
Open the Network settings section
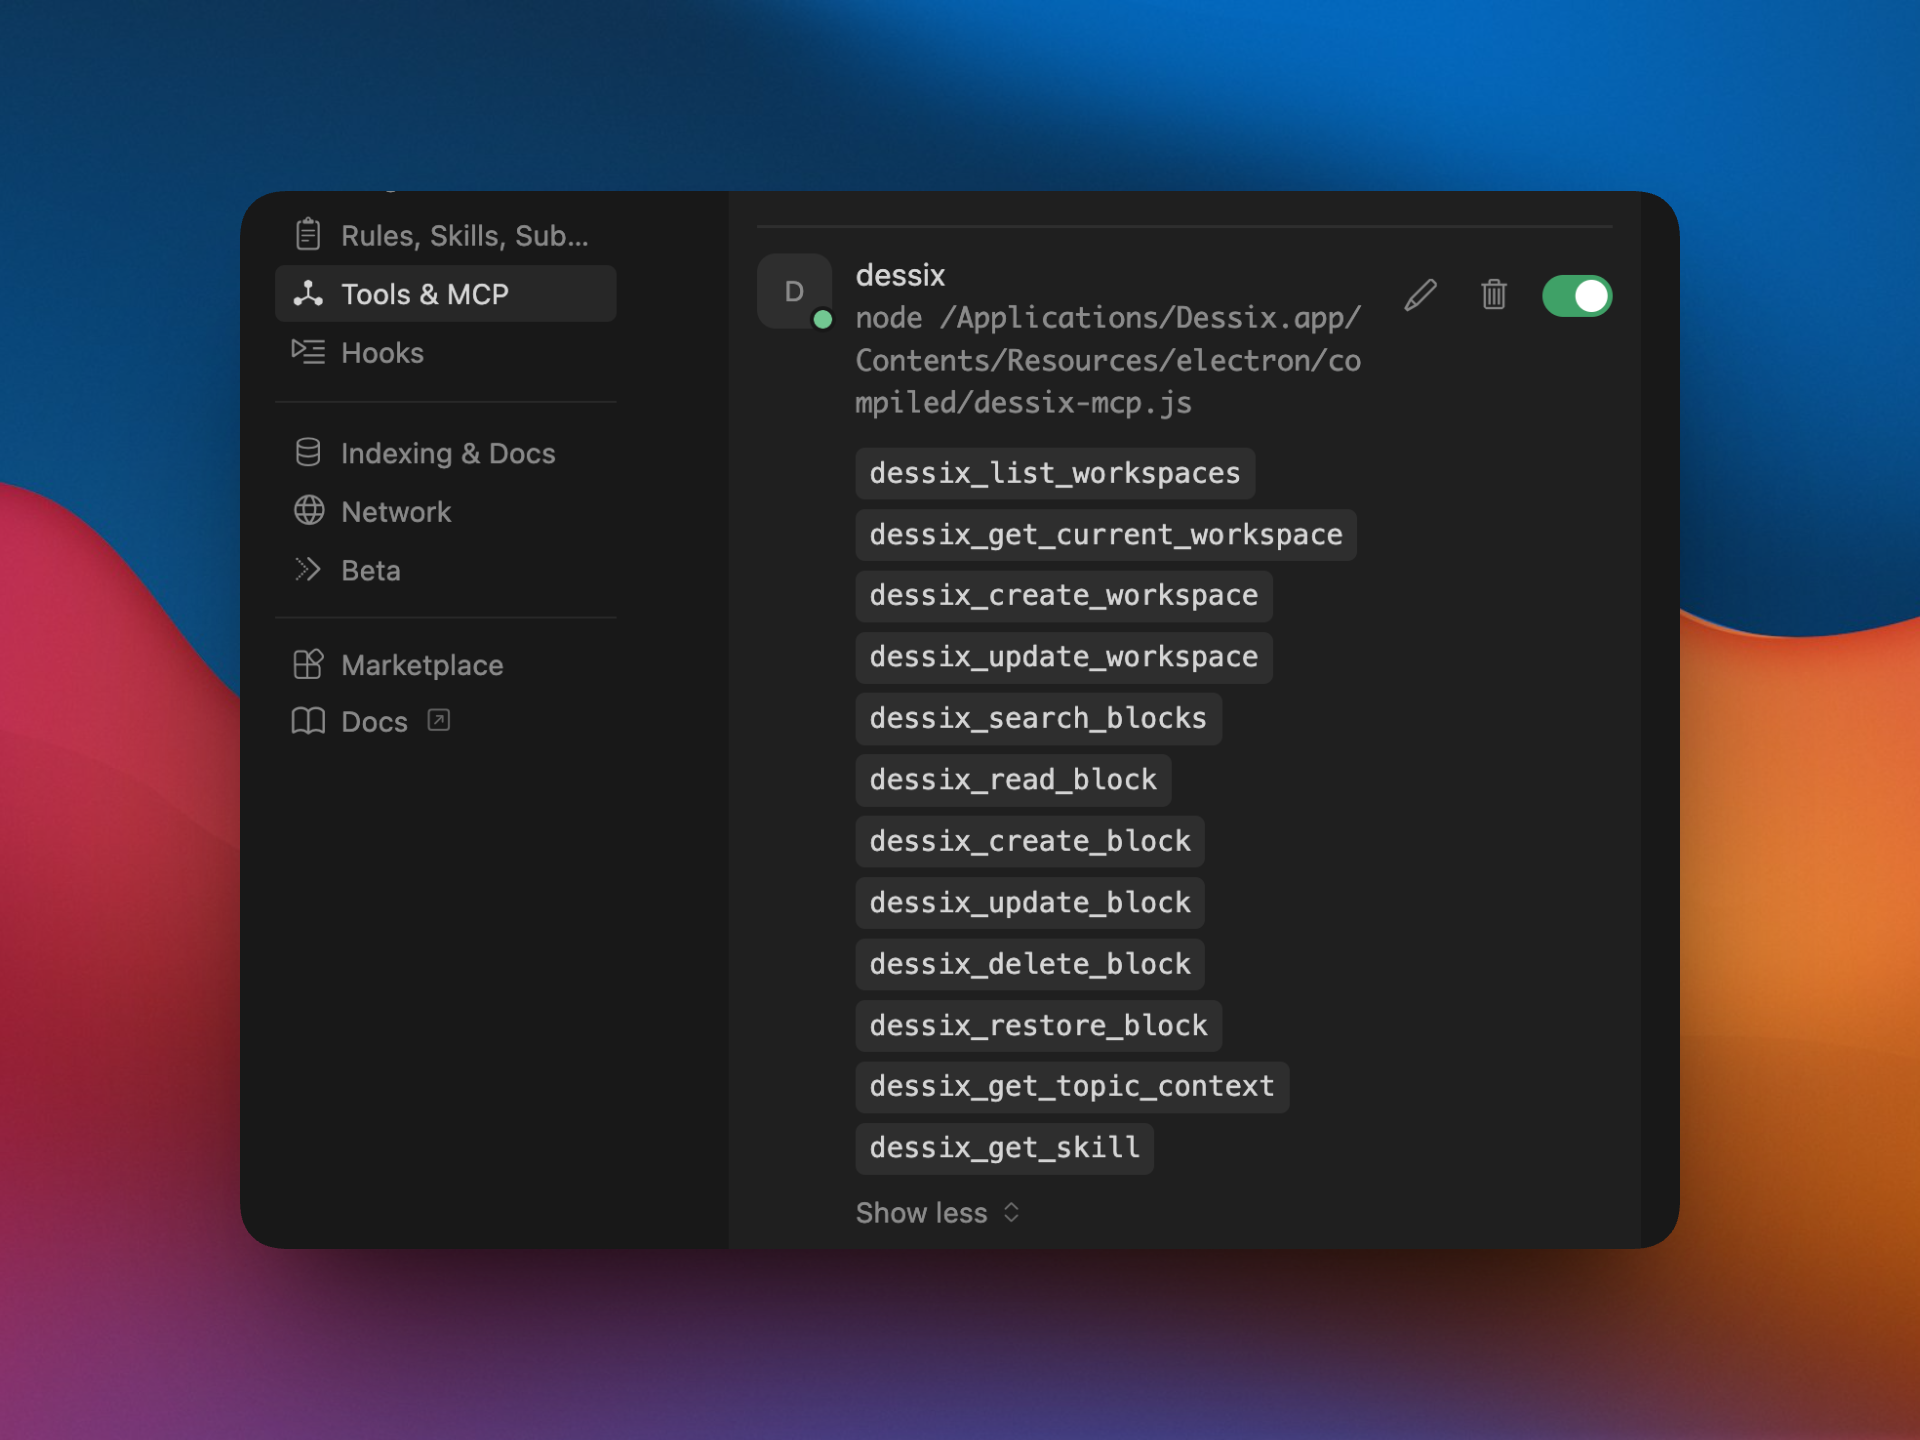pos(396,511)
